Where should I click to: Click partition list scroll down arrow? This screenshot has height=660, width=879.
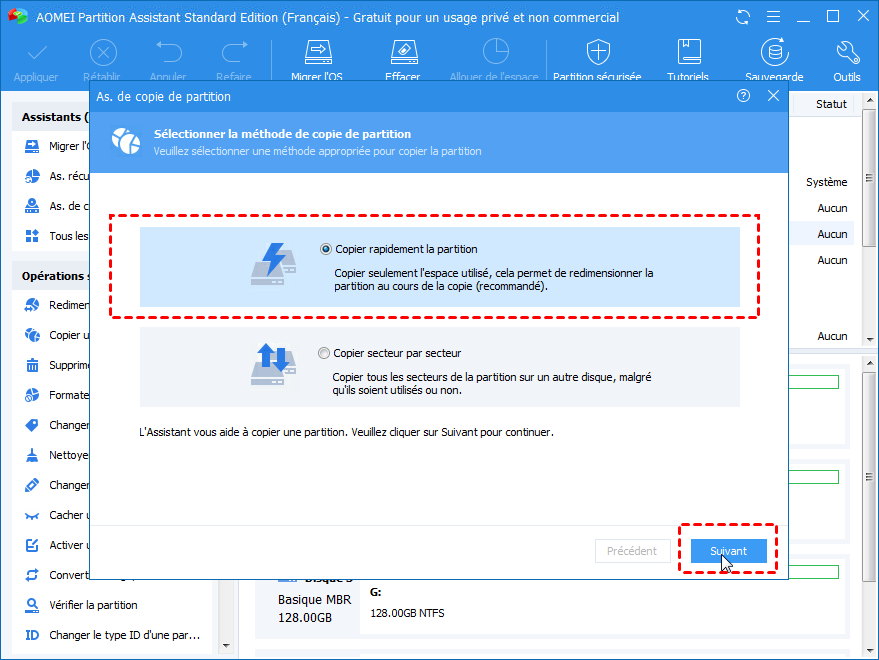[869, 339]
